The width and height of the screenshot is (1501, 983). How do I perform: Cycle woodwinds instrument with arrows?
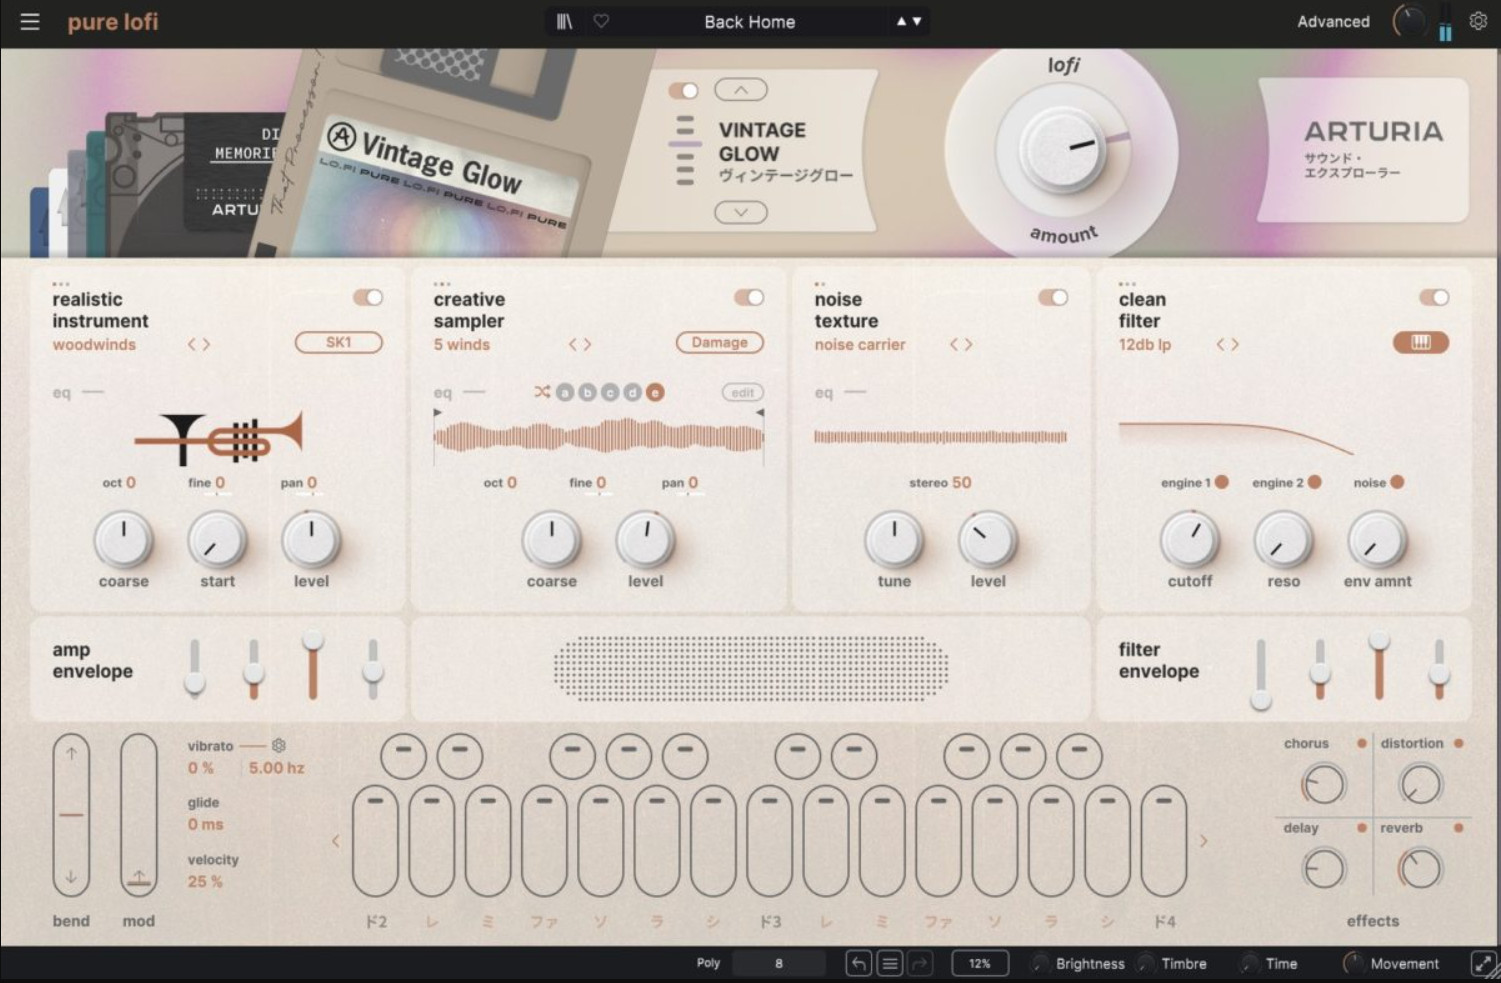(x=199, y=344)
